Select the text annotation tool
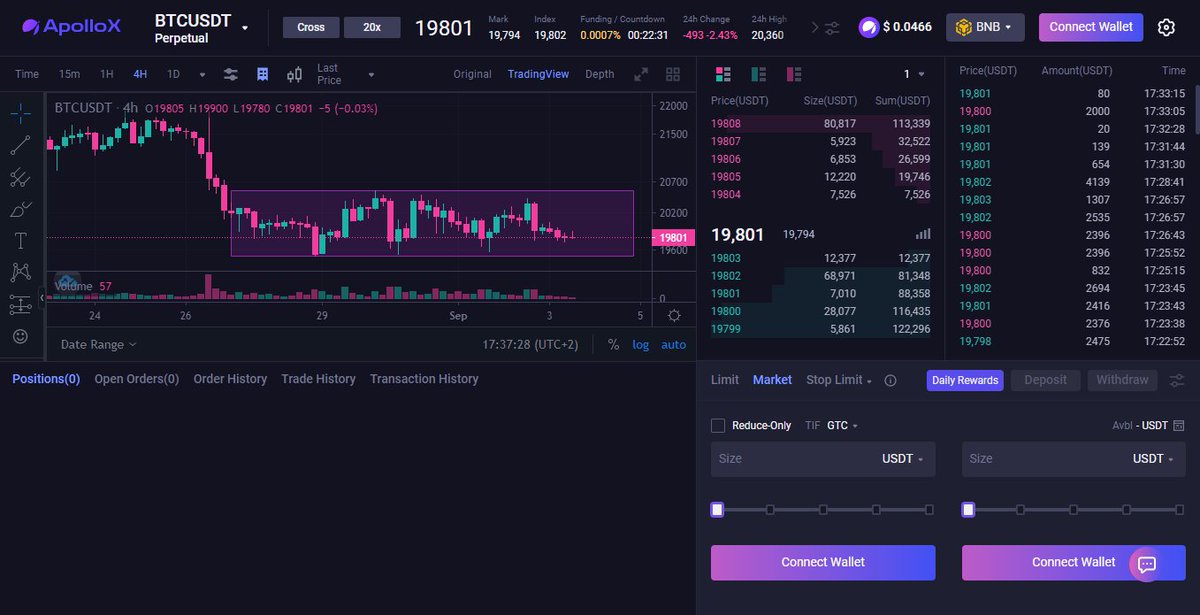1200x615 pixels. pos(20,241)
